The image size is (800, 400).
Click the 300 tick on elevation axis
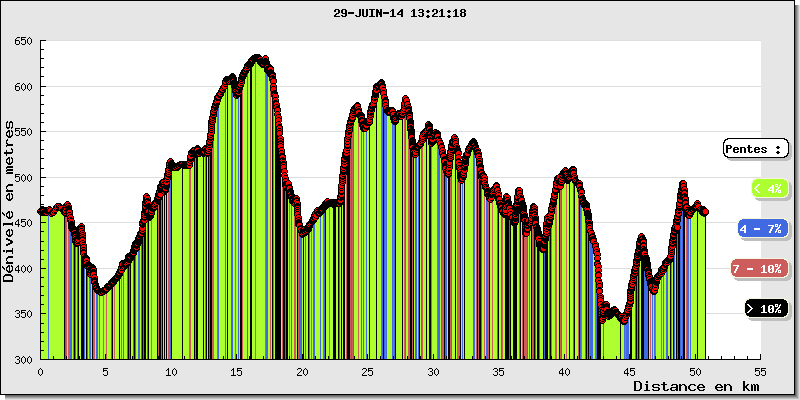23,359
